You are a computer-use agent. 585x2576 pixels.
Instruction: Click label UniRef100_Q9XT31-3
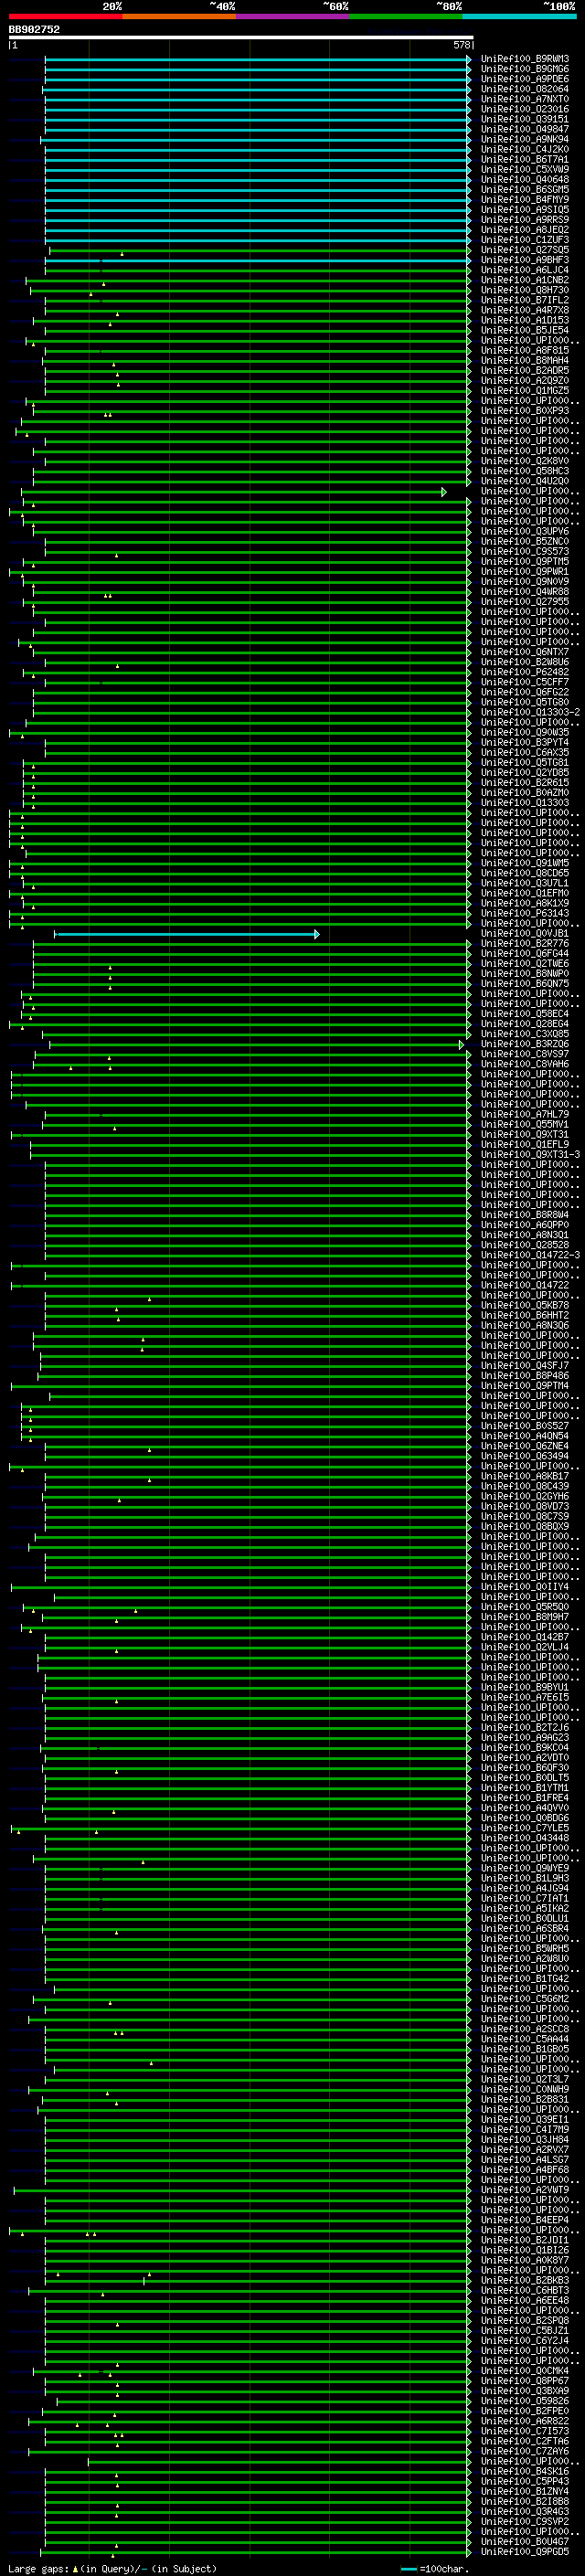point(530,1154)
